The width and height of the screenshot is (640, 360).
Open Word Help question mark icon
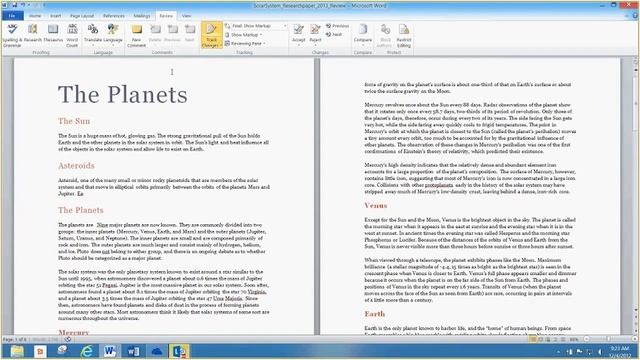click(x=635, y=16)
